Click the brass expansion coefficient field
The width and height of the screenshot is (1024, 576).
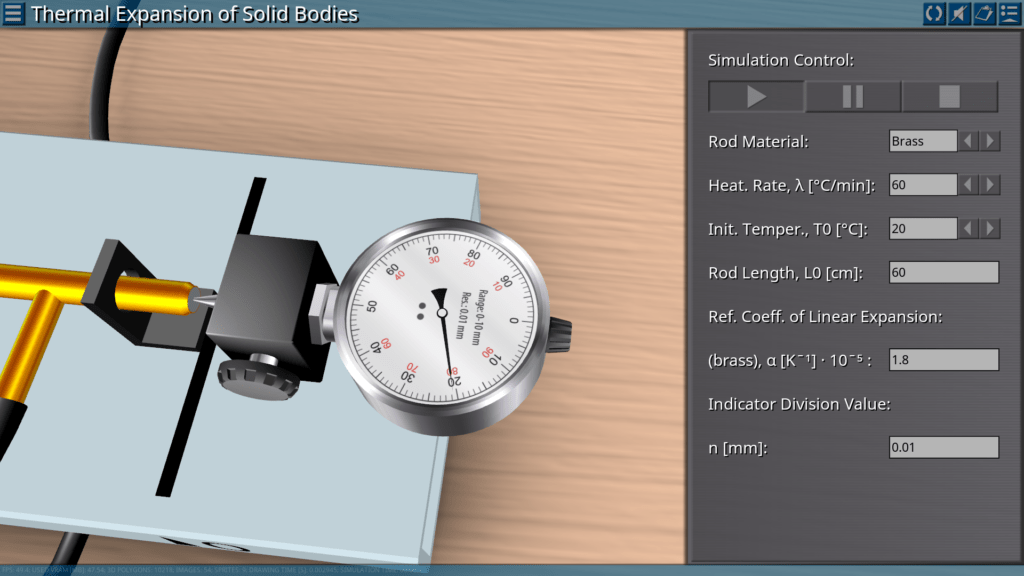click(x=943, y=360)
